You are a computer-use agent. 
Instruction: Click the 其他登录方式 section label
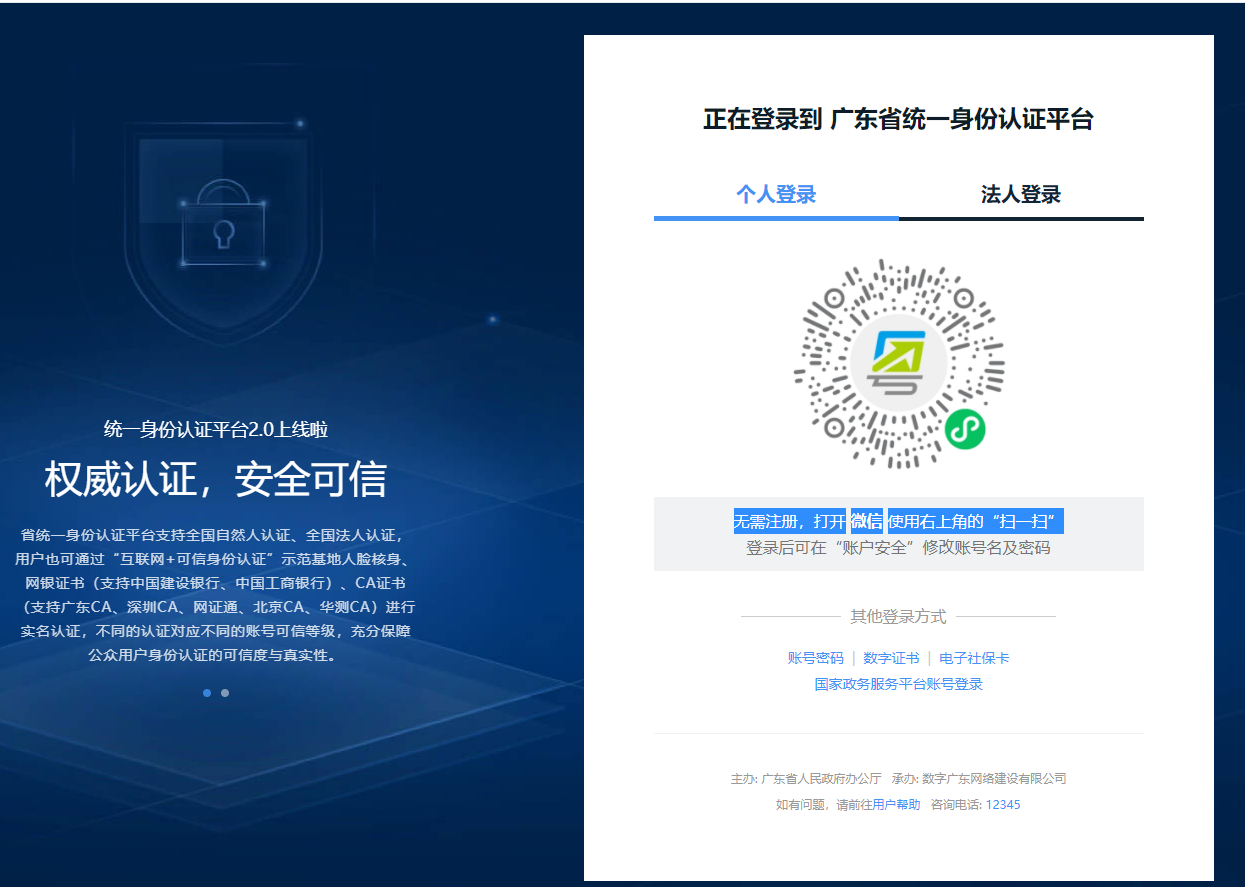(x=898, y=617)
